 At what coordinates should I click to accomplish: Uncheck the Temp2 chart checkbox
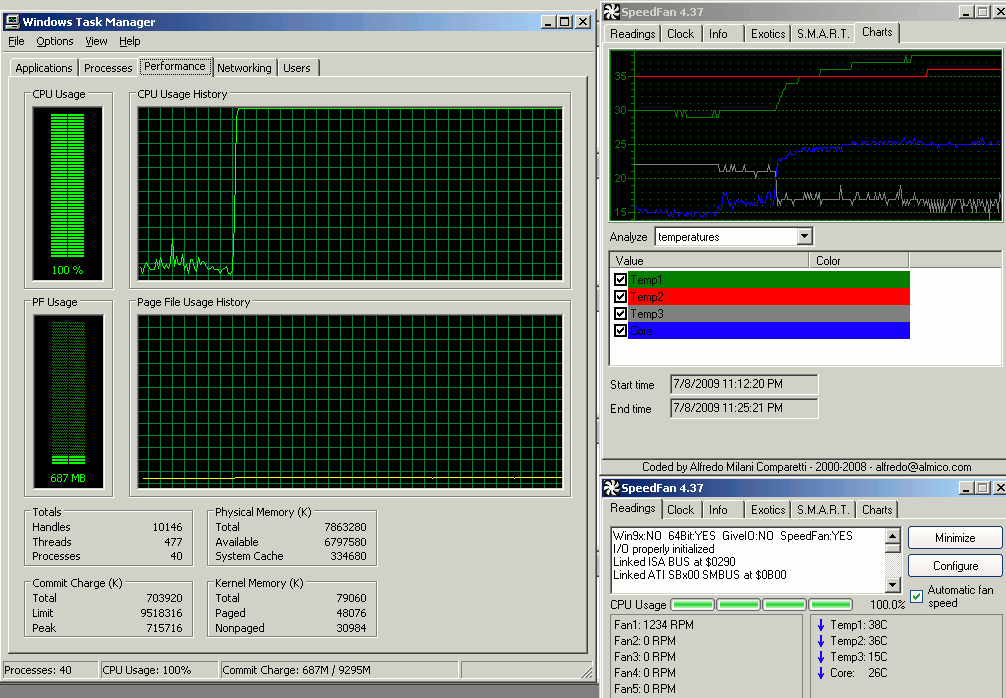pos(620,296)
